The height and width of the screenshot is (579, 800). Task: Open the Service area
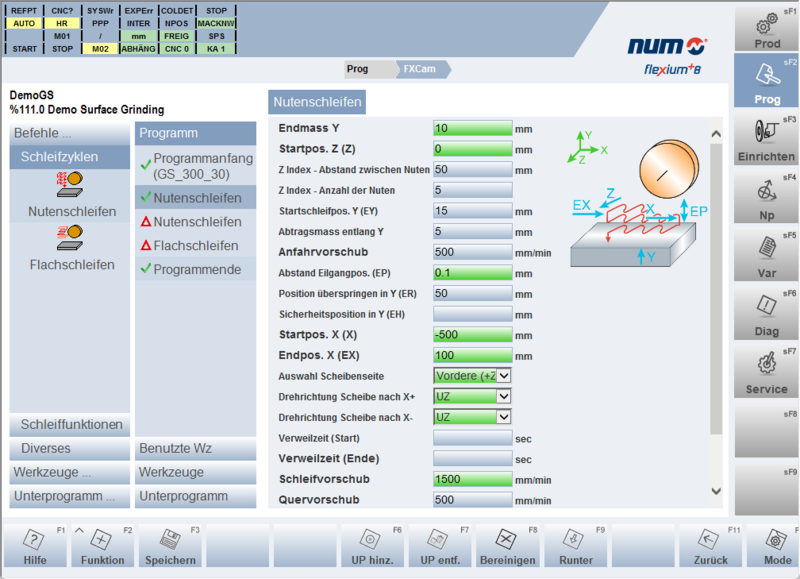(766, 366)
